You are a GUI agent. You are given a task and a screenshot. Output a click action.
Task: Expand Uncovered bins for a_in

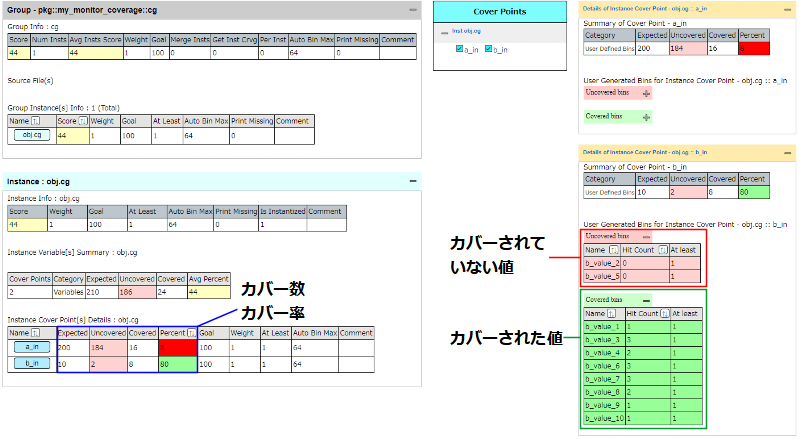646,94
